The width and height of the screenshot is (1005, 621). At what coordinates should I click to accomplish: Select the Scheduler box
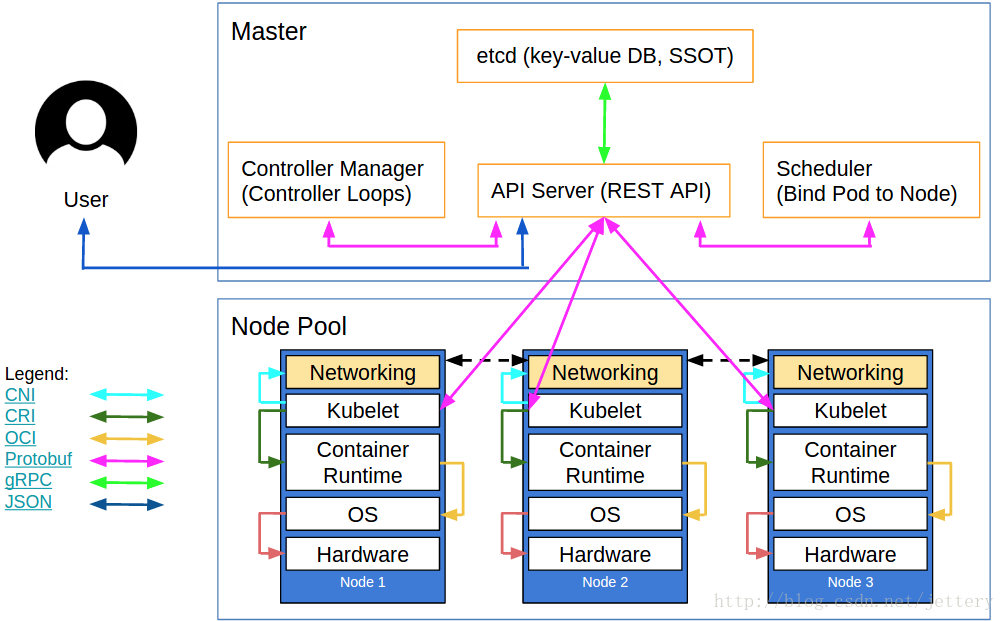tap(871, 180)
